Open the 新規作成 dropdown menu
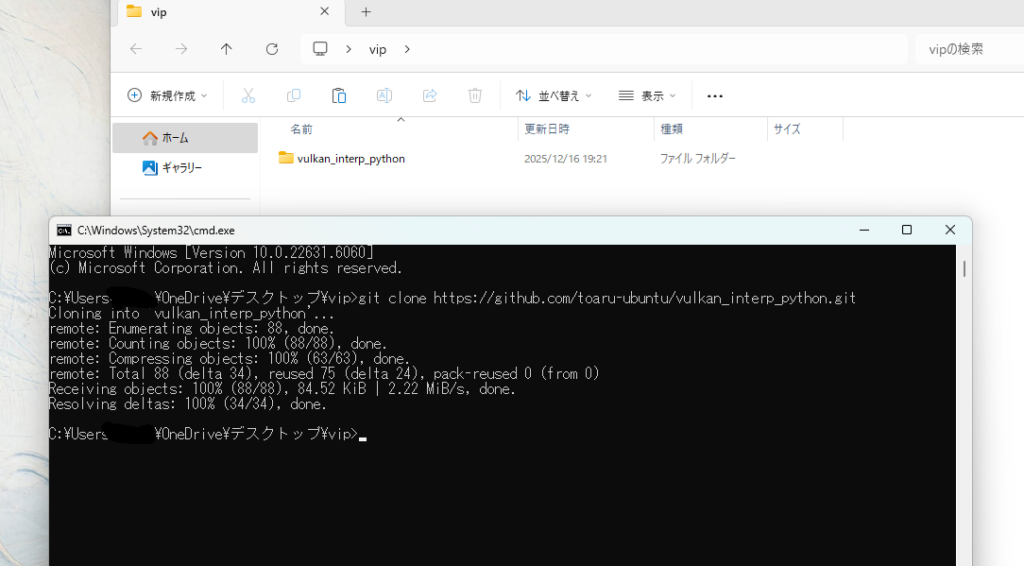 tap(167, 96)
